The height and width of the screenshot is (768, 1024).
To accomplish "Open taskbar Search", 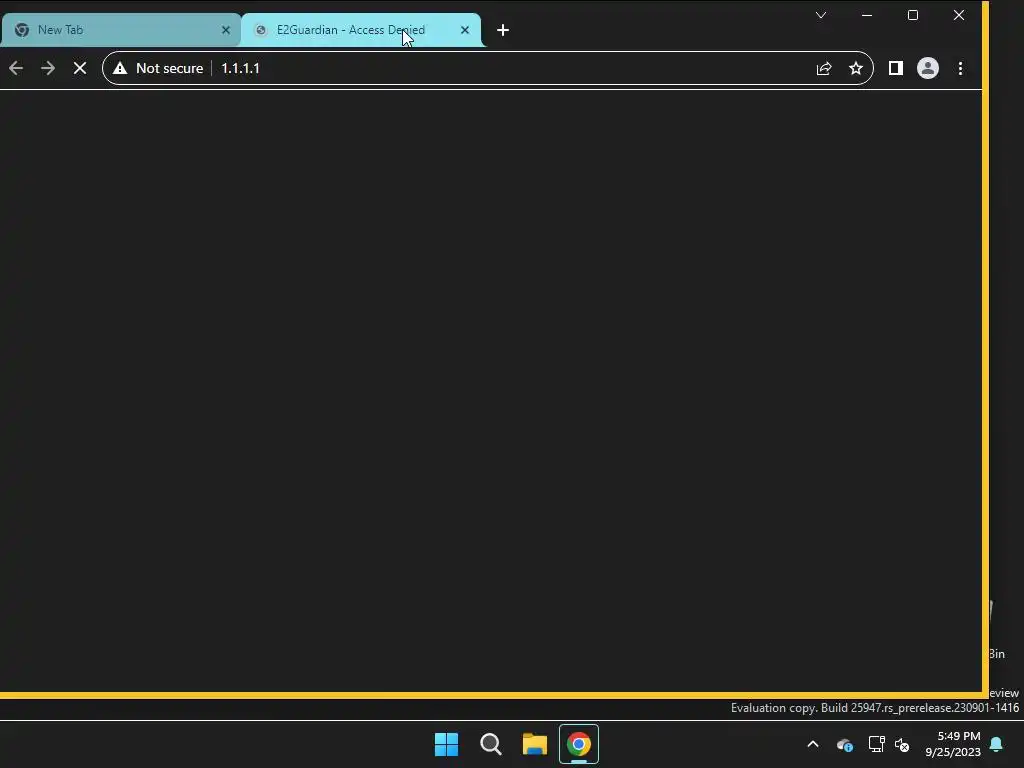I will pyautogui.click(x=491, y=744).
